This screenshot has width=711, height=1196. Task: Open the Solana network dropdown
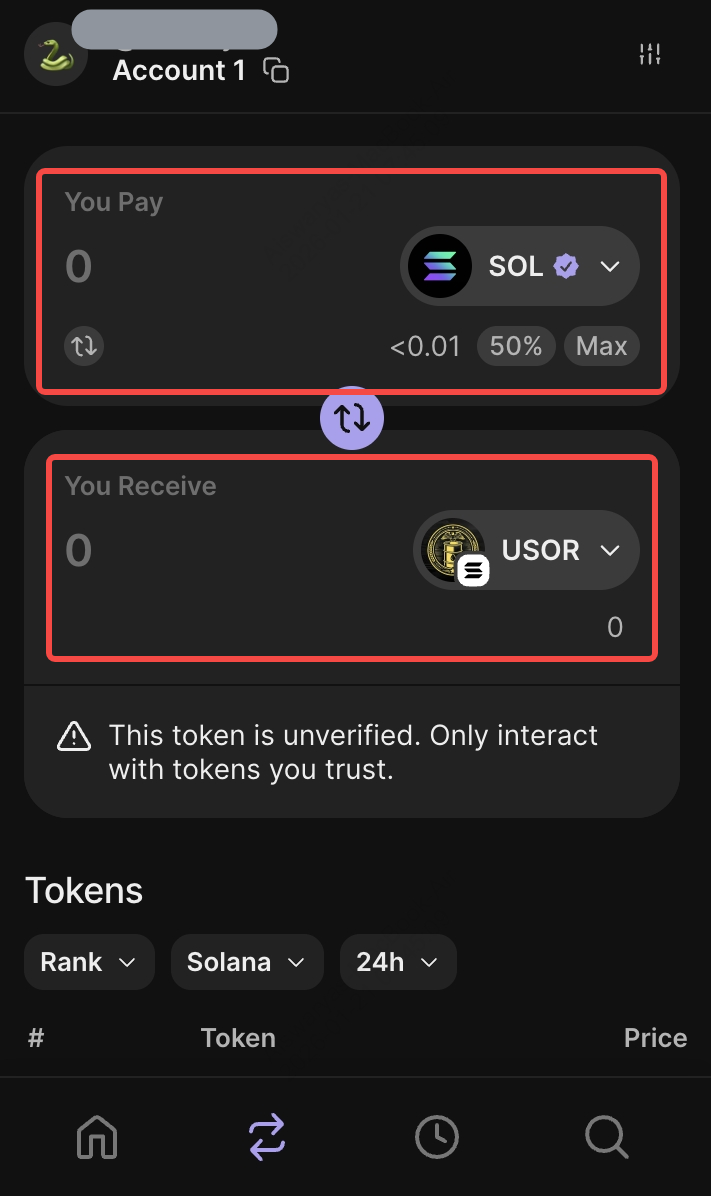tap(247, 962)
